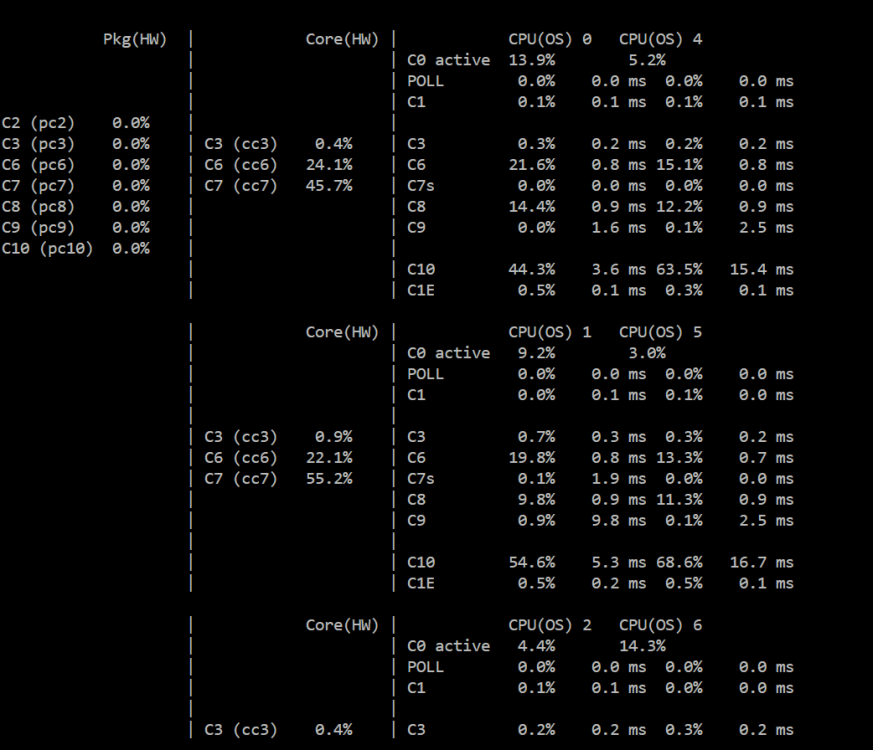Screen dimensions: 873x750
Task: Select the 9.8% C8 value
Action: pyautogui.click(x=536, y=500)
